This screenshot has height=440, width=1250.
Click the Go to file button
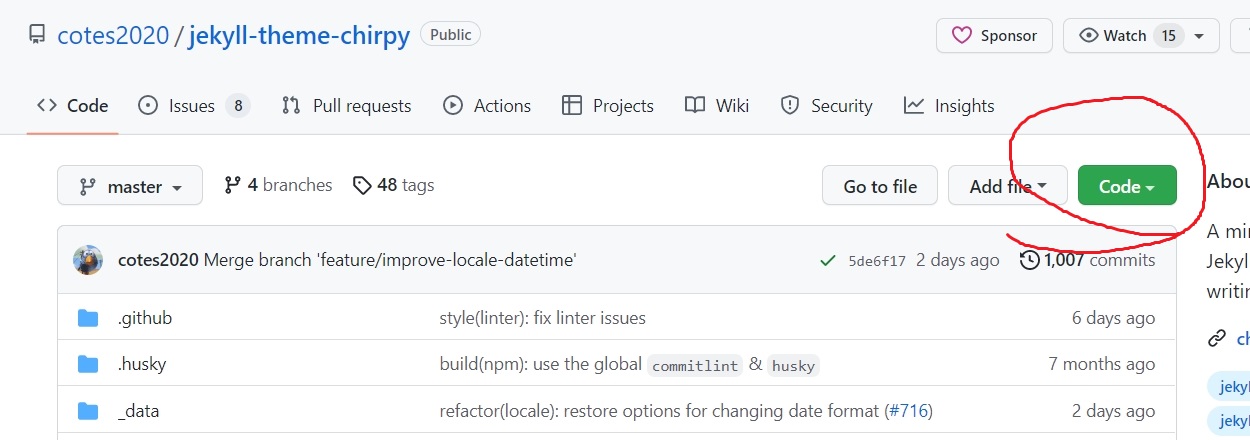coord(880,186)
